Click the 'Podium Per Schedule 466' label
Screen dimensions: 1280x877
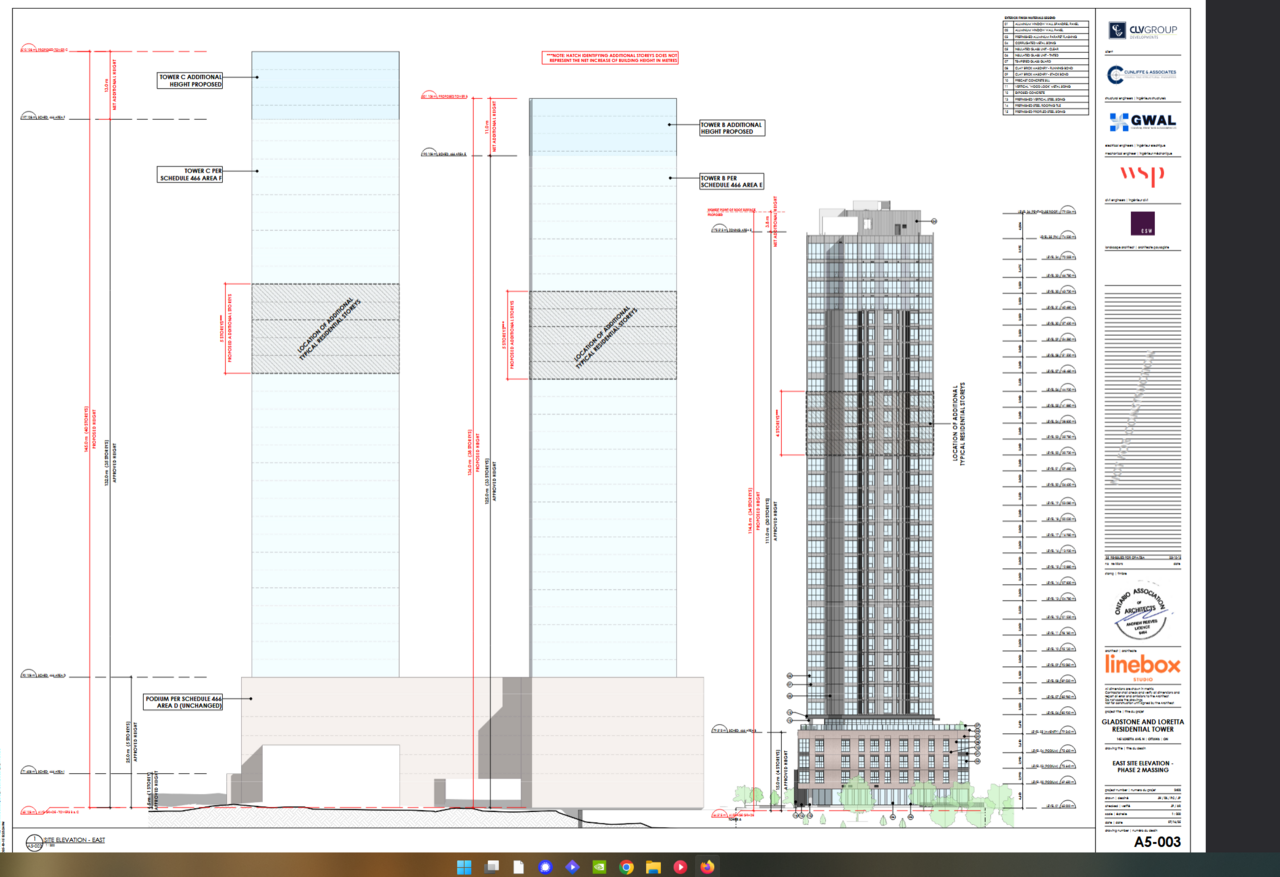coord(183,701)
